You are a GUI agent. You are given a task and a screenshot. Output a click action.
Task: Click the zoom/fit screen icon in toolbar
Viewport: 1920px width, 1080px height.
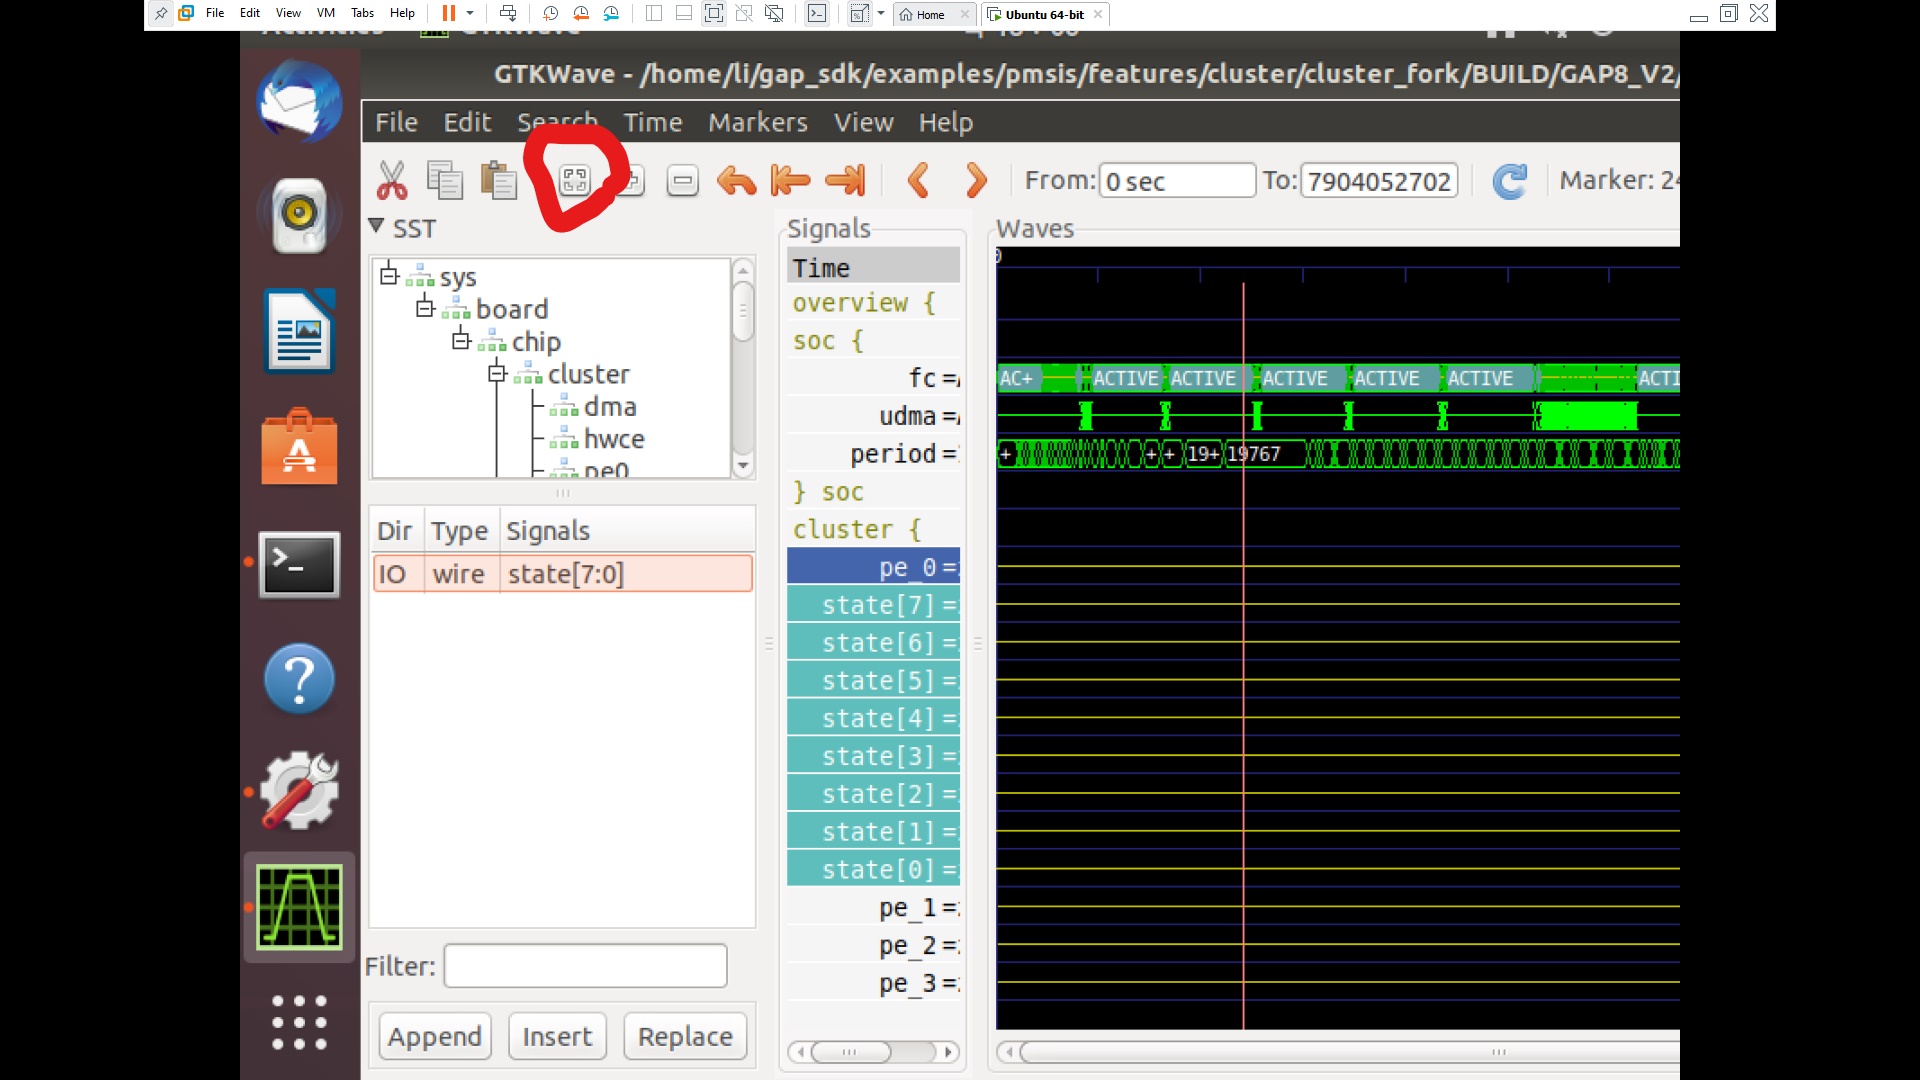(x=576, y=179)
